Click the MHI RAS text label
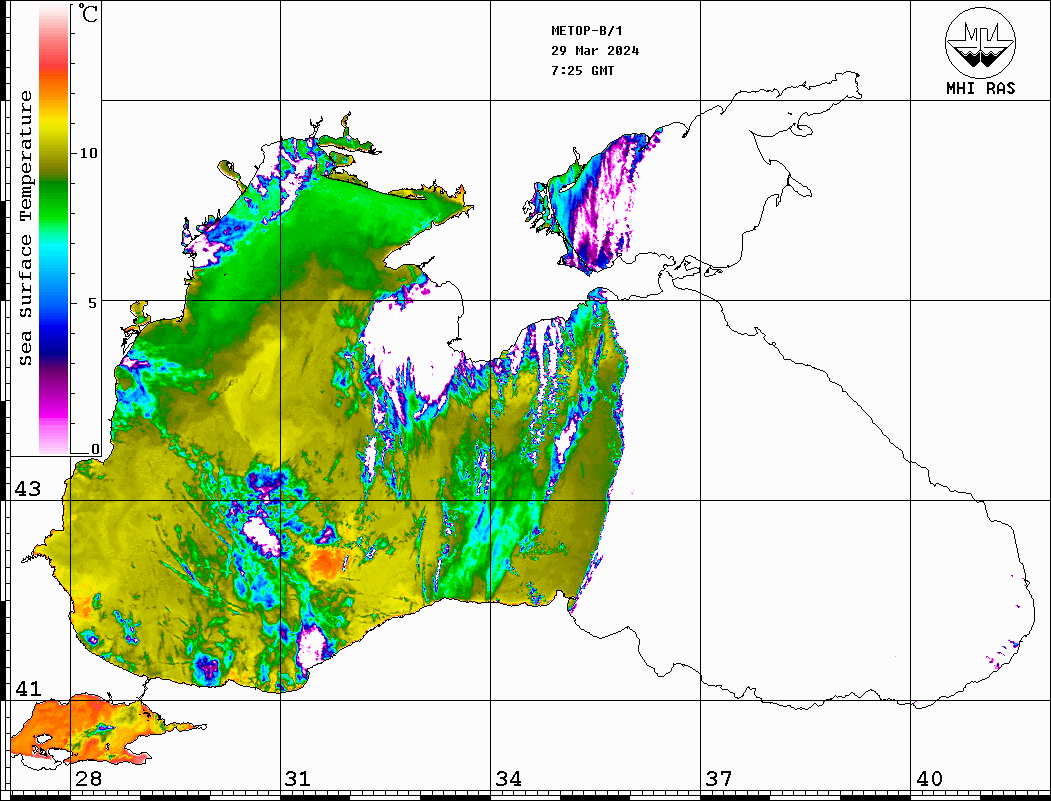This screenshot has height=801, width=1051. tap(981, 88)
